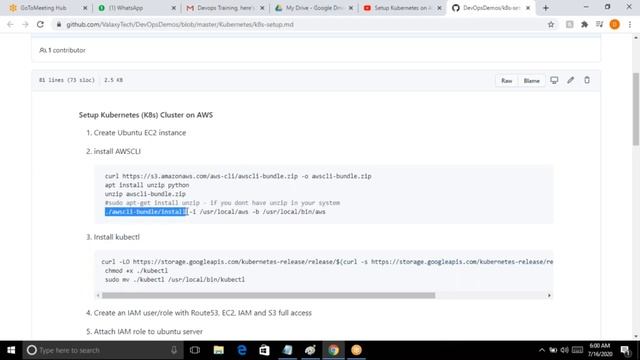This screenshot has height=360, width=640.
Task: Click the '81 lines (73 sloc)' info
Action: pyautogui.click(x=67, y=80)
